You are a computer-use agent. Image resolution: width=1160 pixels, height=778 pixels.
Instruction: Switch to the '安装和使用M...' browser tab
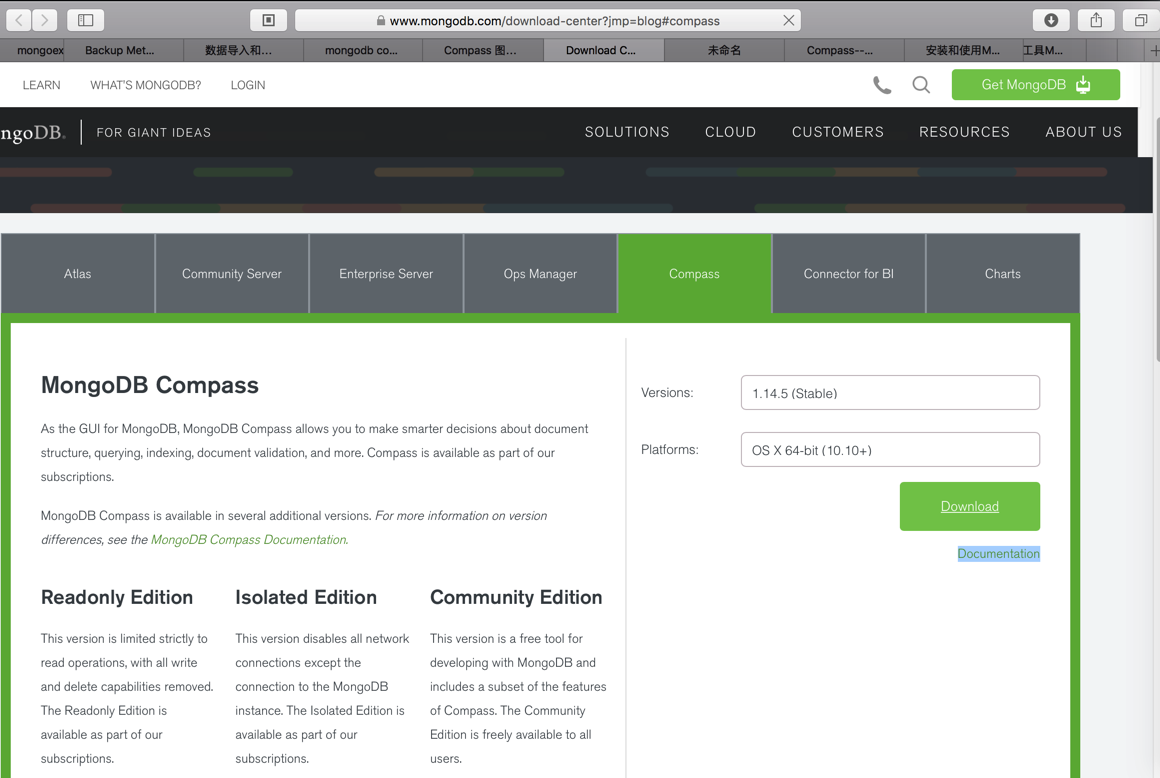[x=964, y=50]
